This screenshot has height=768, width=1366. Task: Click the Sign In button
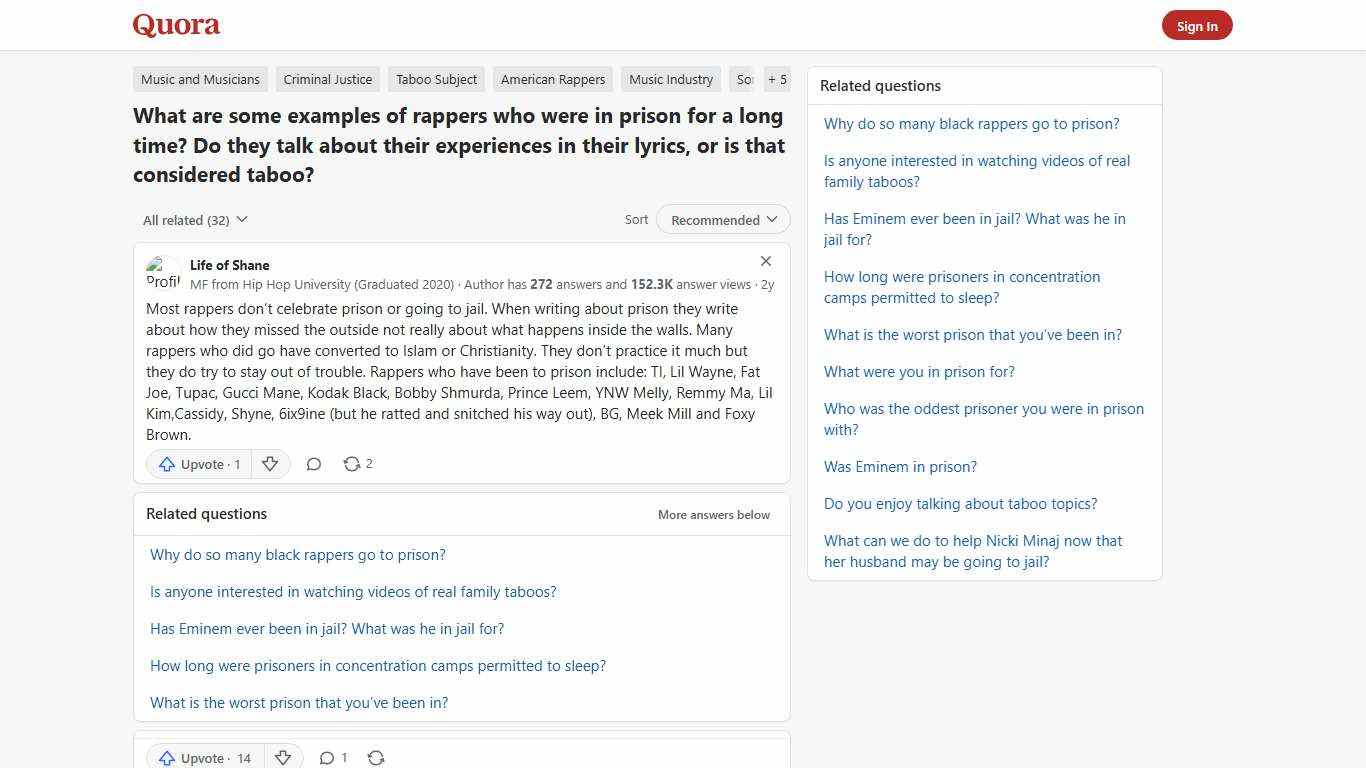(1197, 26)
